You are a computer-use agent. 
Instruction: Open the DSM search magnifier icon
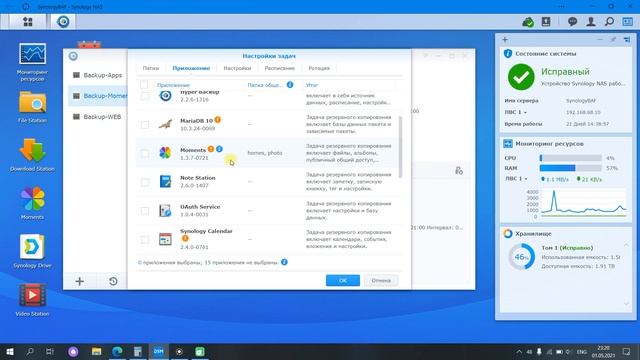click(x=609, y=22)
